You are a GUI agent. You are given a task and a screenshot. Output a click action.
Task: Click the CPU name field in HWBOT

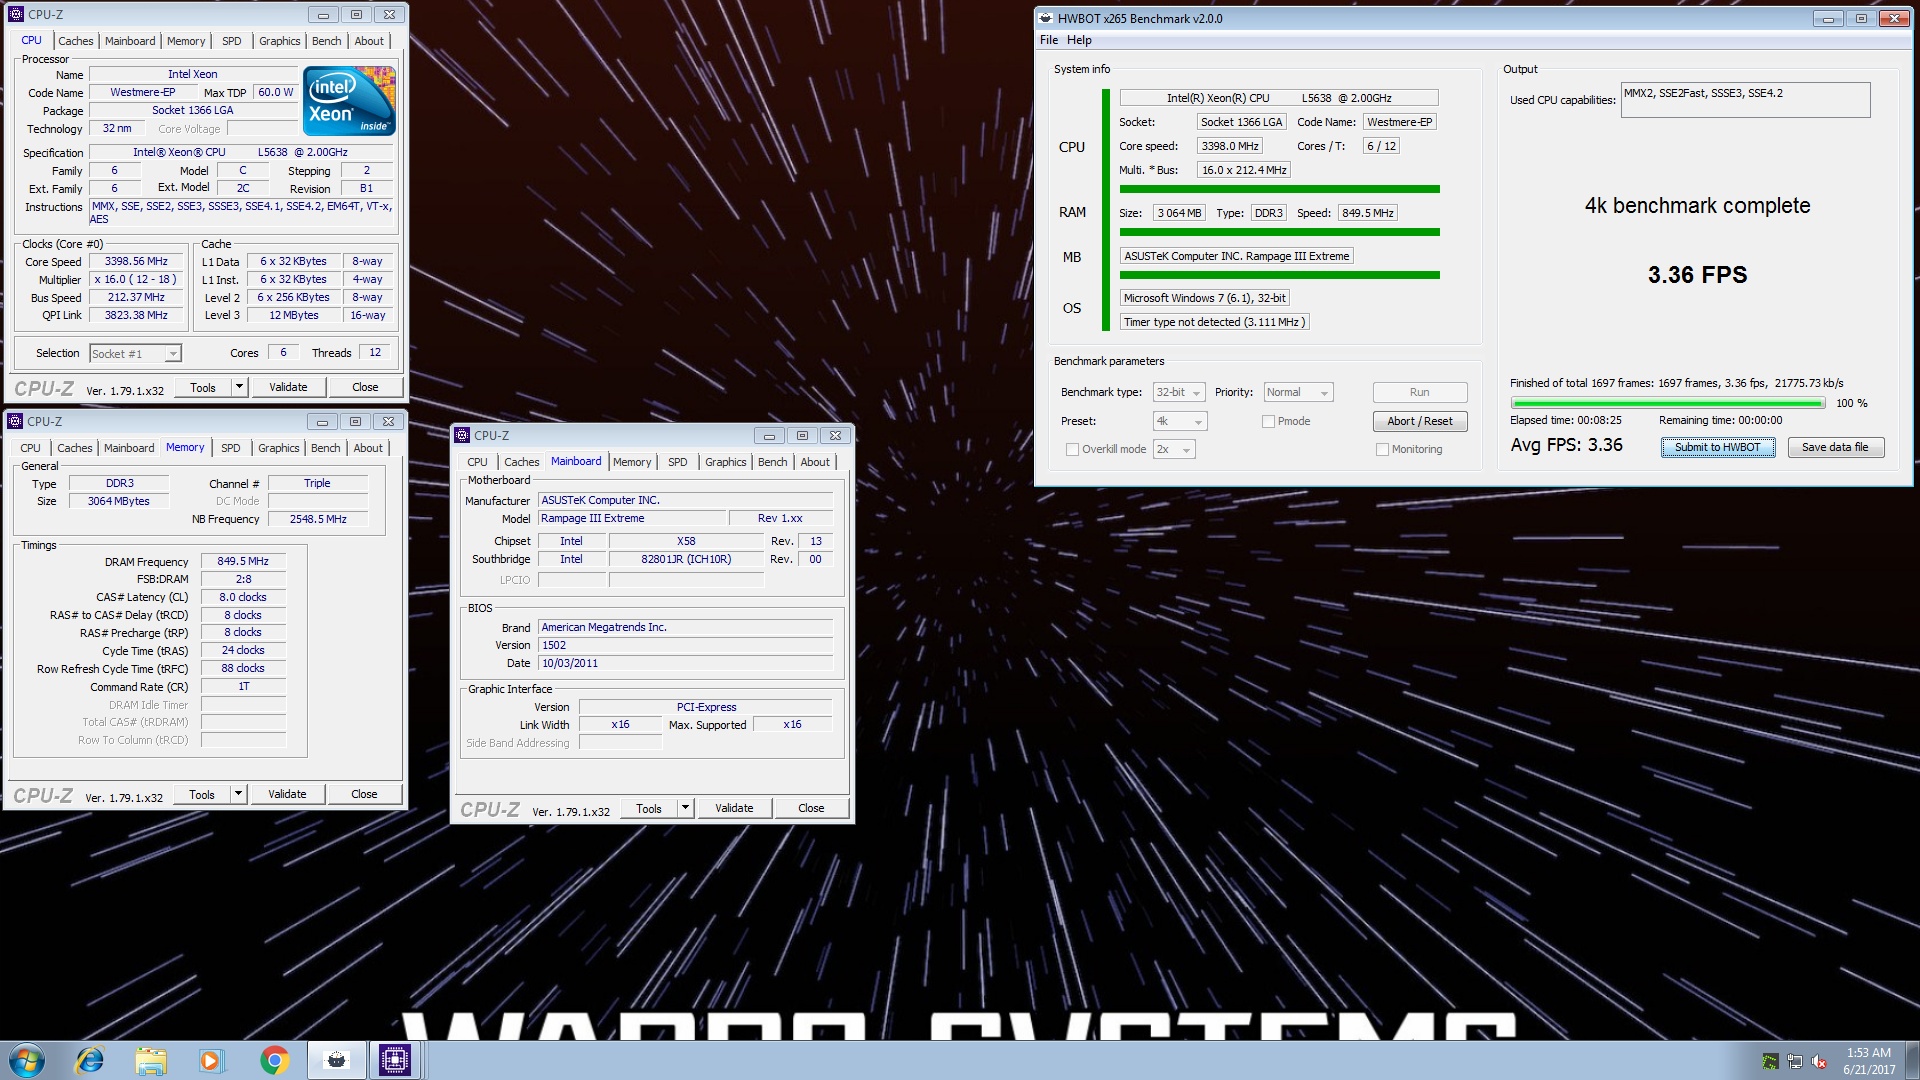click(1279, 98)
